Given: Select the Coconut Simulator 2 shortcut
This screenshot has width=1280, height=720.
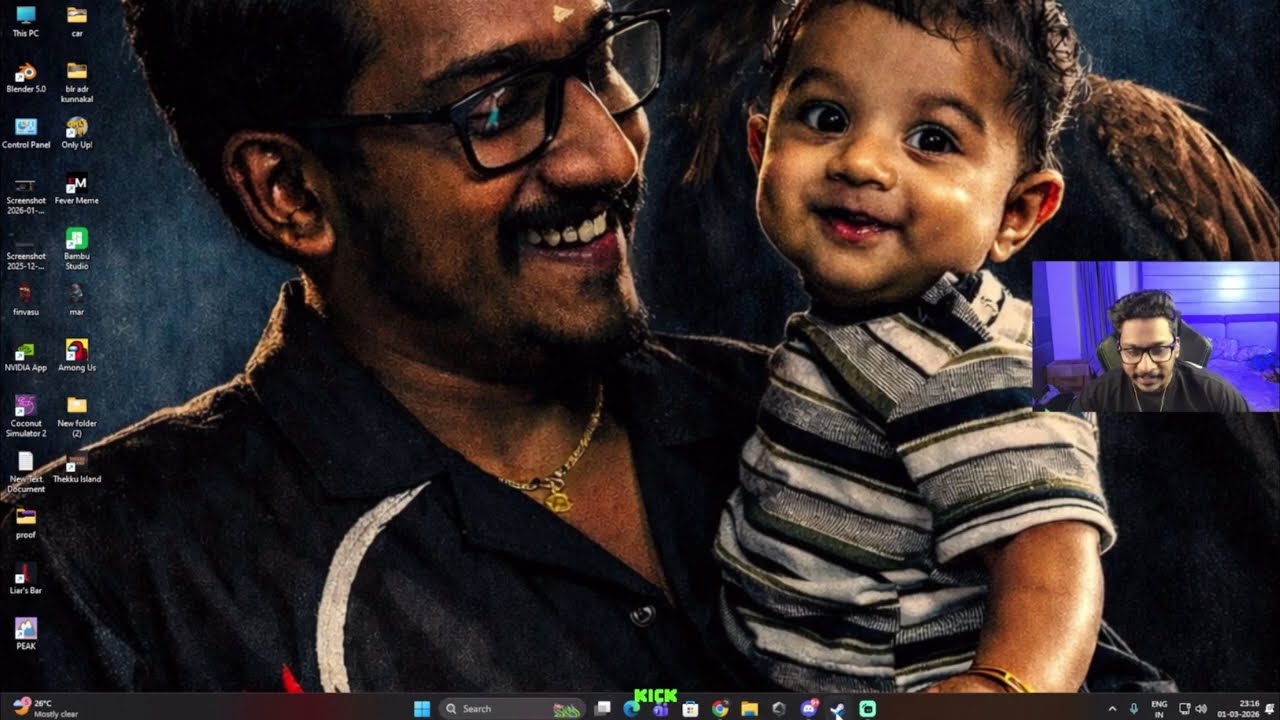Looking at the screenshot, I should click(x=26, y=417).
